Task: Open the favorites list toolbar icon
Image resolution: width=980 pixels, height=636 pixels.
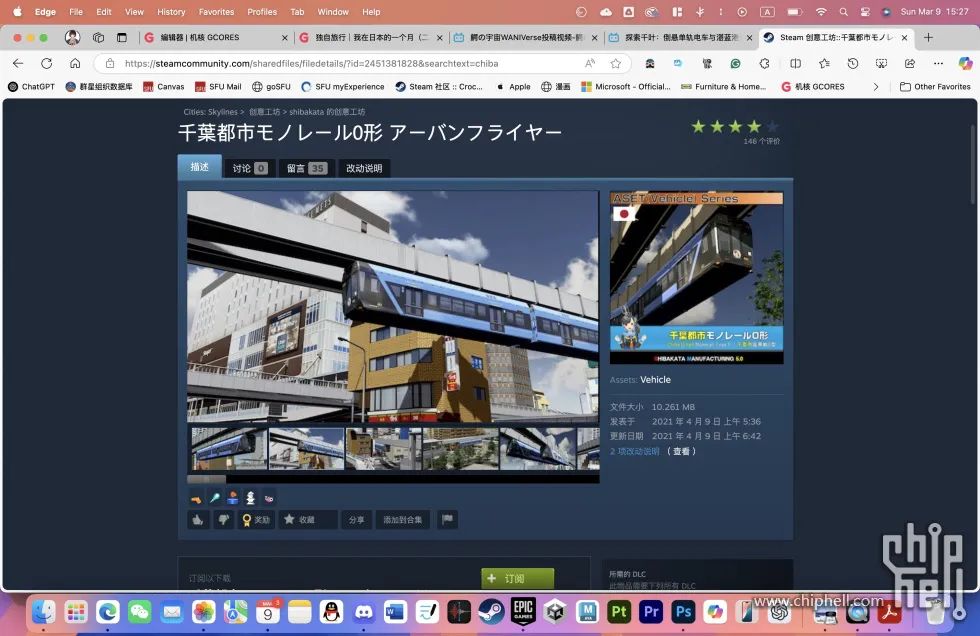Action: pyautogui.click(x=824, y=63)
